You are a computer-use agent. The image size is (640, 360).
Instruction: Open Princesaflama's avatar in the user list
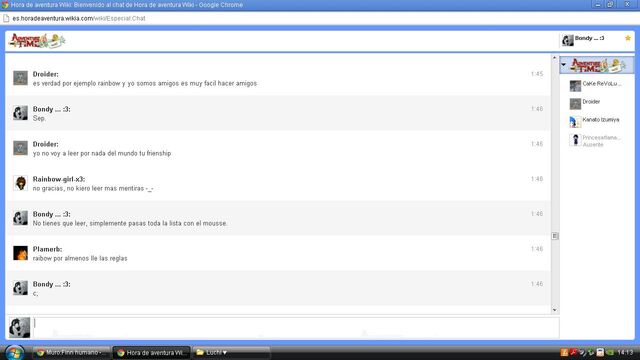pyautogui.click(x=575, y=140)
